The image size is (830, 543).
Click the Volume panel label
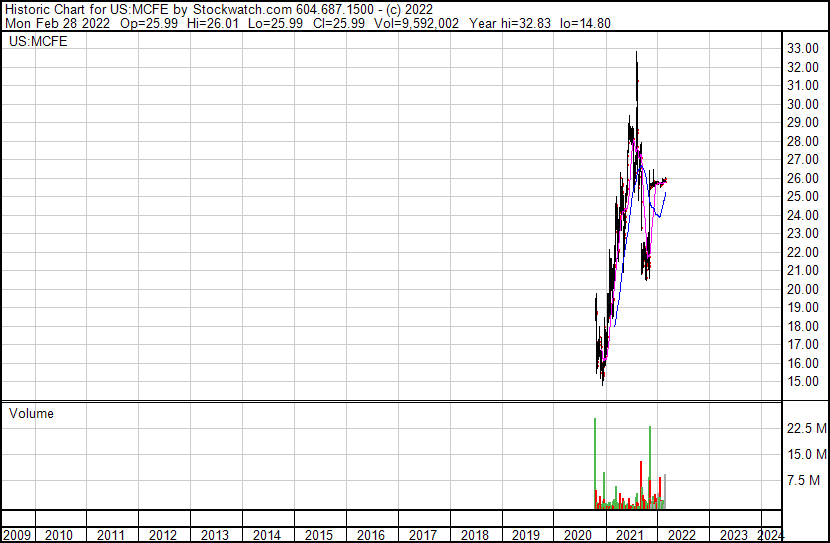tap(31, 413)
